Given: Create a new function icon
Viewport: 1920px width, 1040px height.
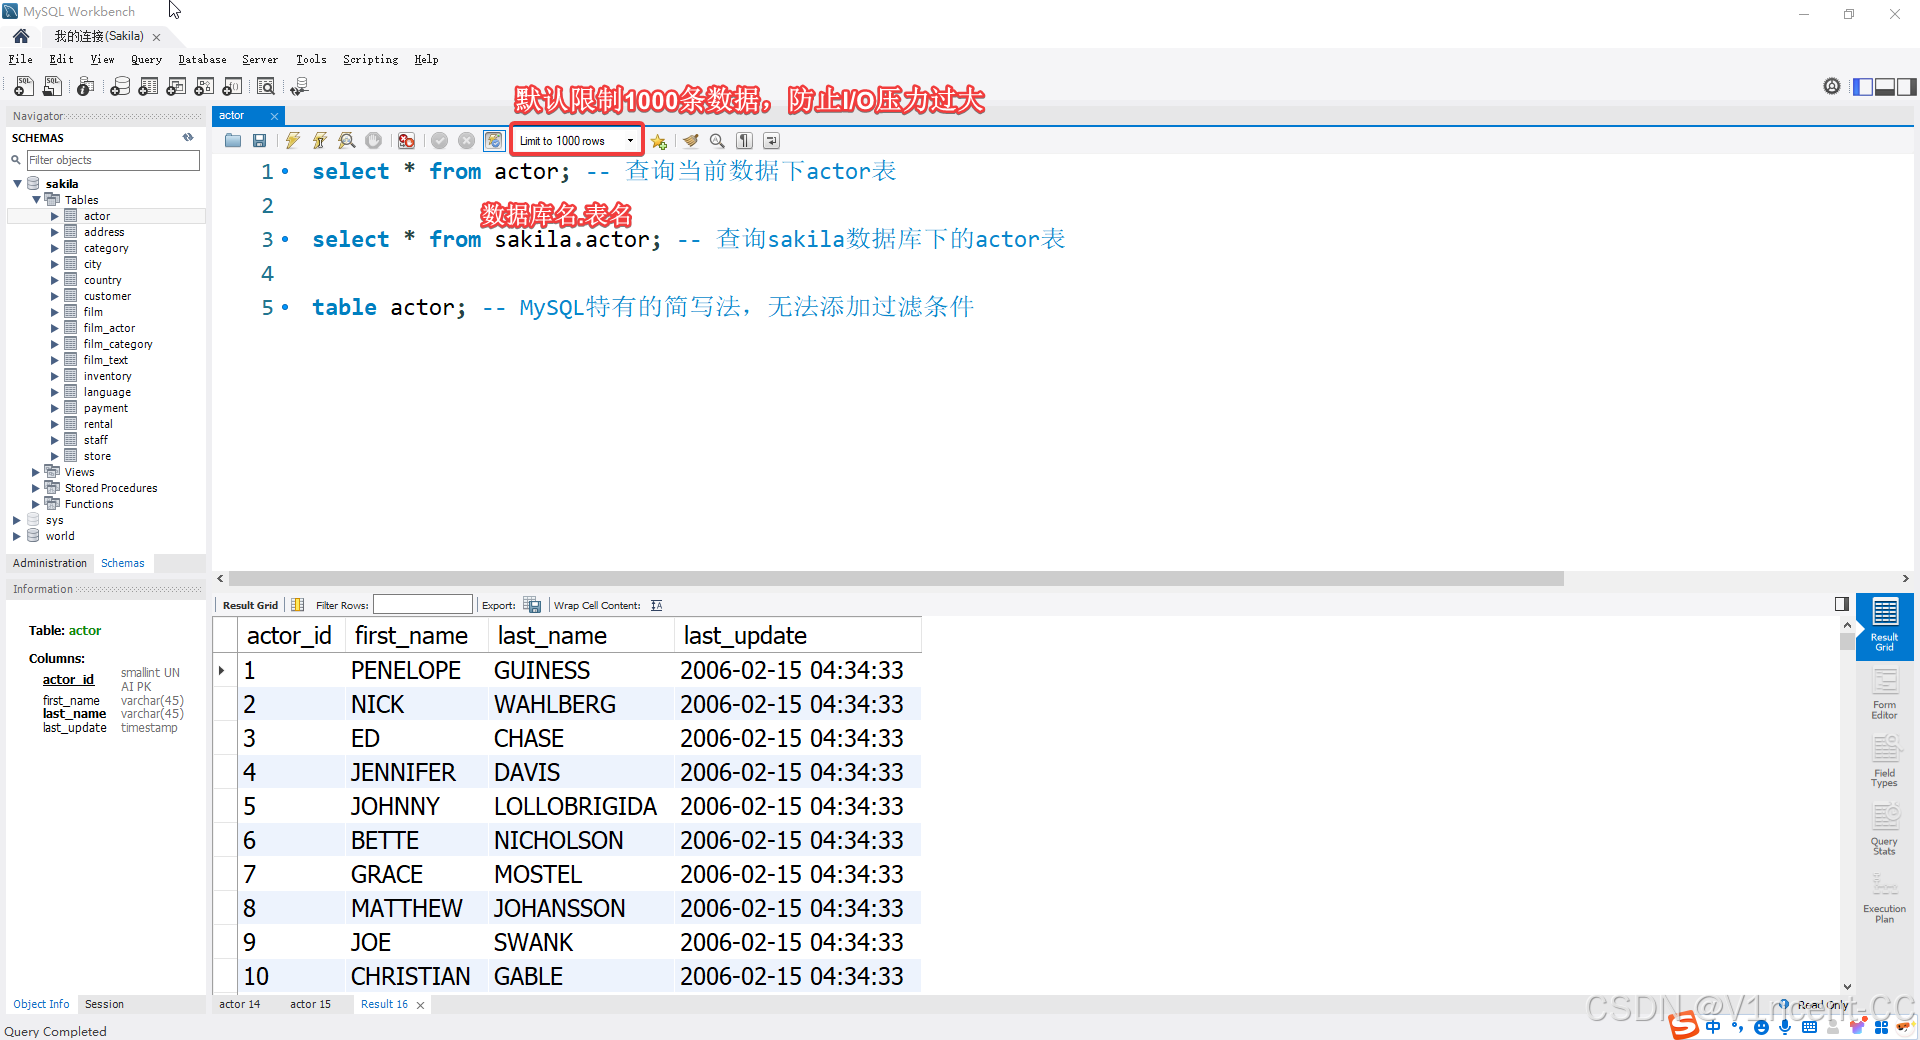Looking at the screenshot, I should pyautogui.click(x=232, y=87).
